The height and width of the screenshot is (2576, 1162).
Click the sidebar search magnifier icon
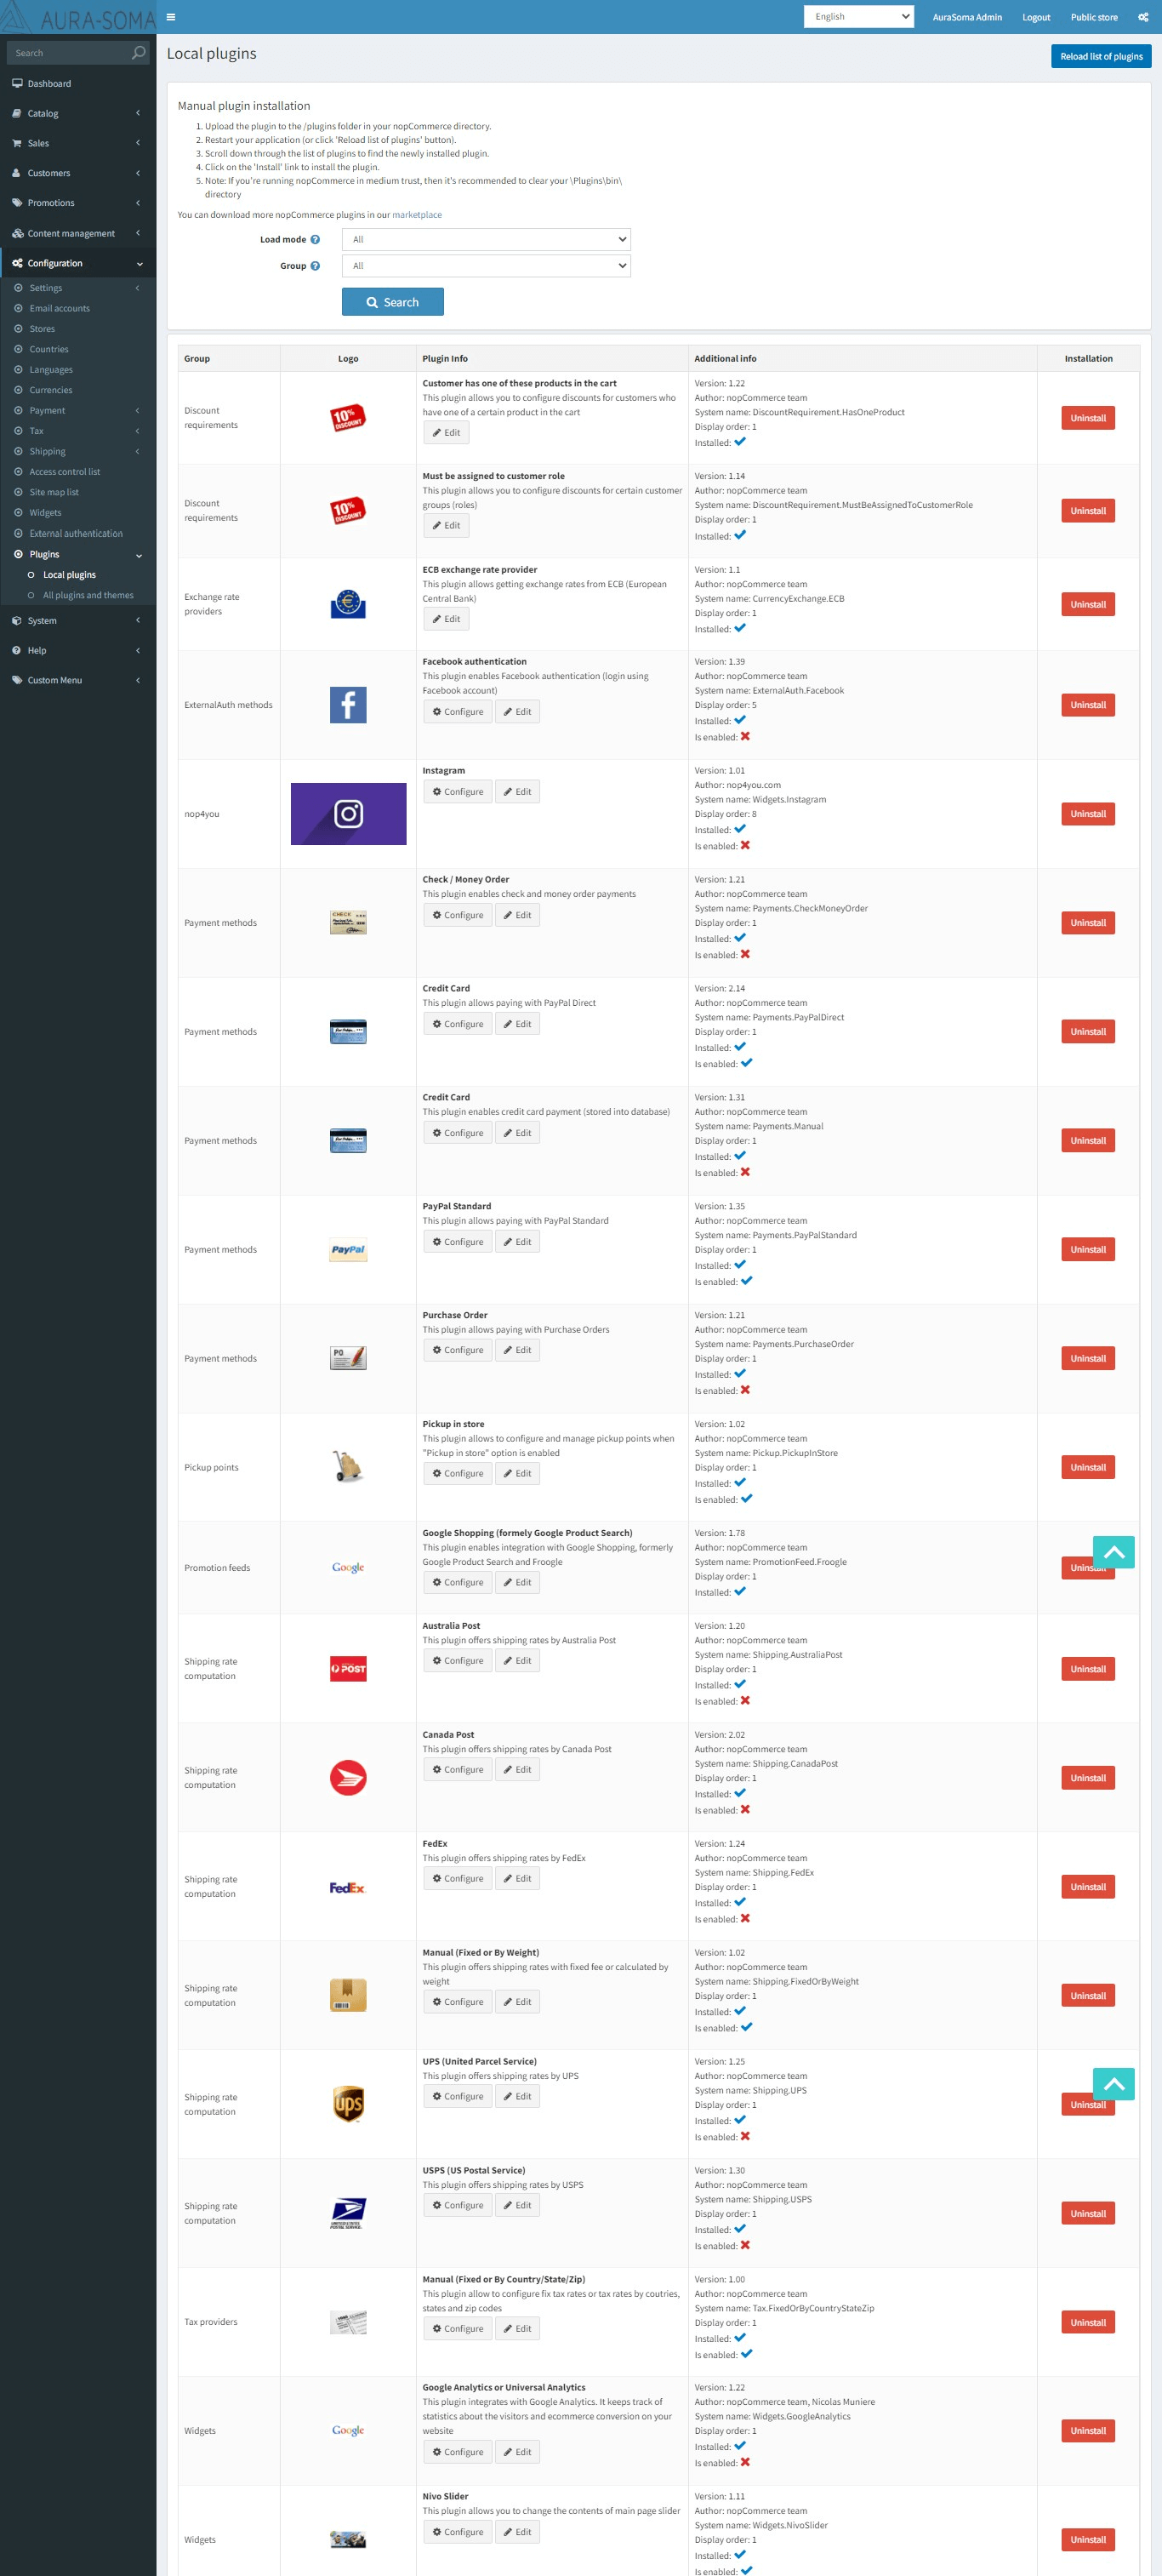point(139,53)
